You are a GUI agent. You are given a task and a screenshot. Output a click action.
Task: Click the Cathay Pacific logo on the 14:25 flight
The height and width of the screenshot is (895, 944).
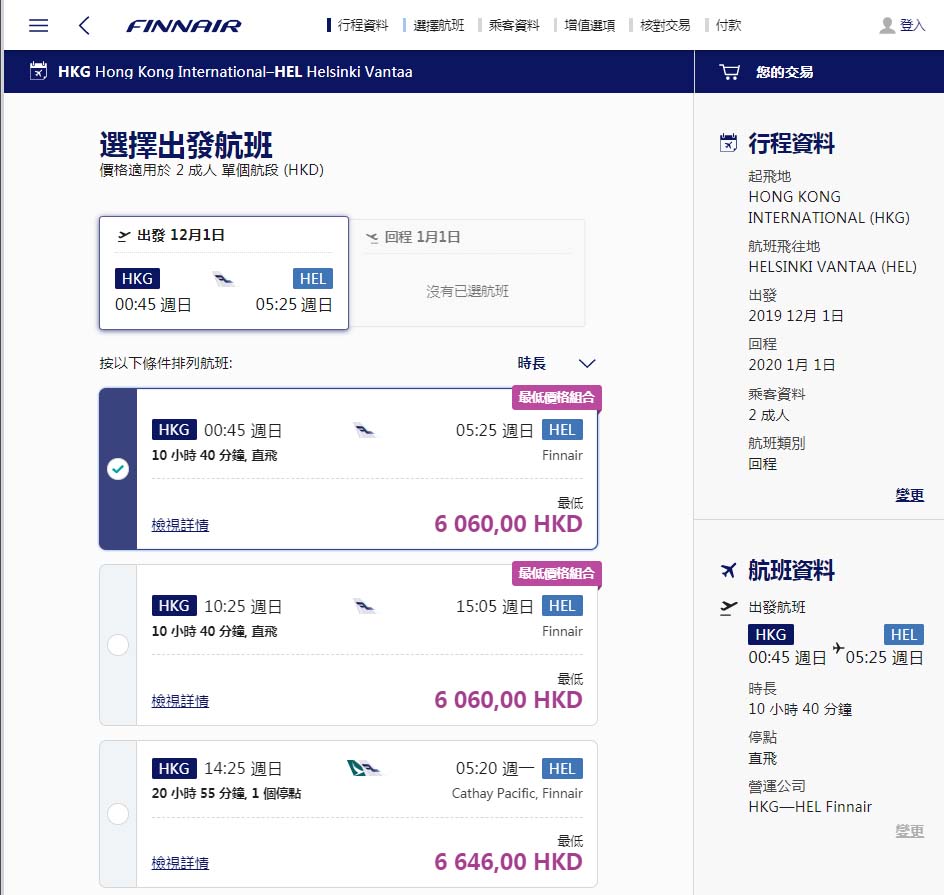point(356,768)
